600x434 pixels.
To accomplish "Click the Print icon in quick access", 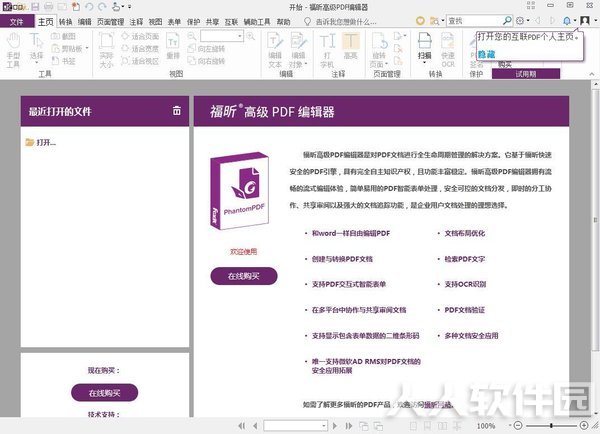I will click(x=49, y=7).
